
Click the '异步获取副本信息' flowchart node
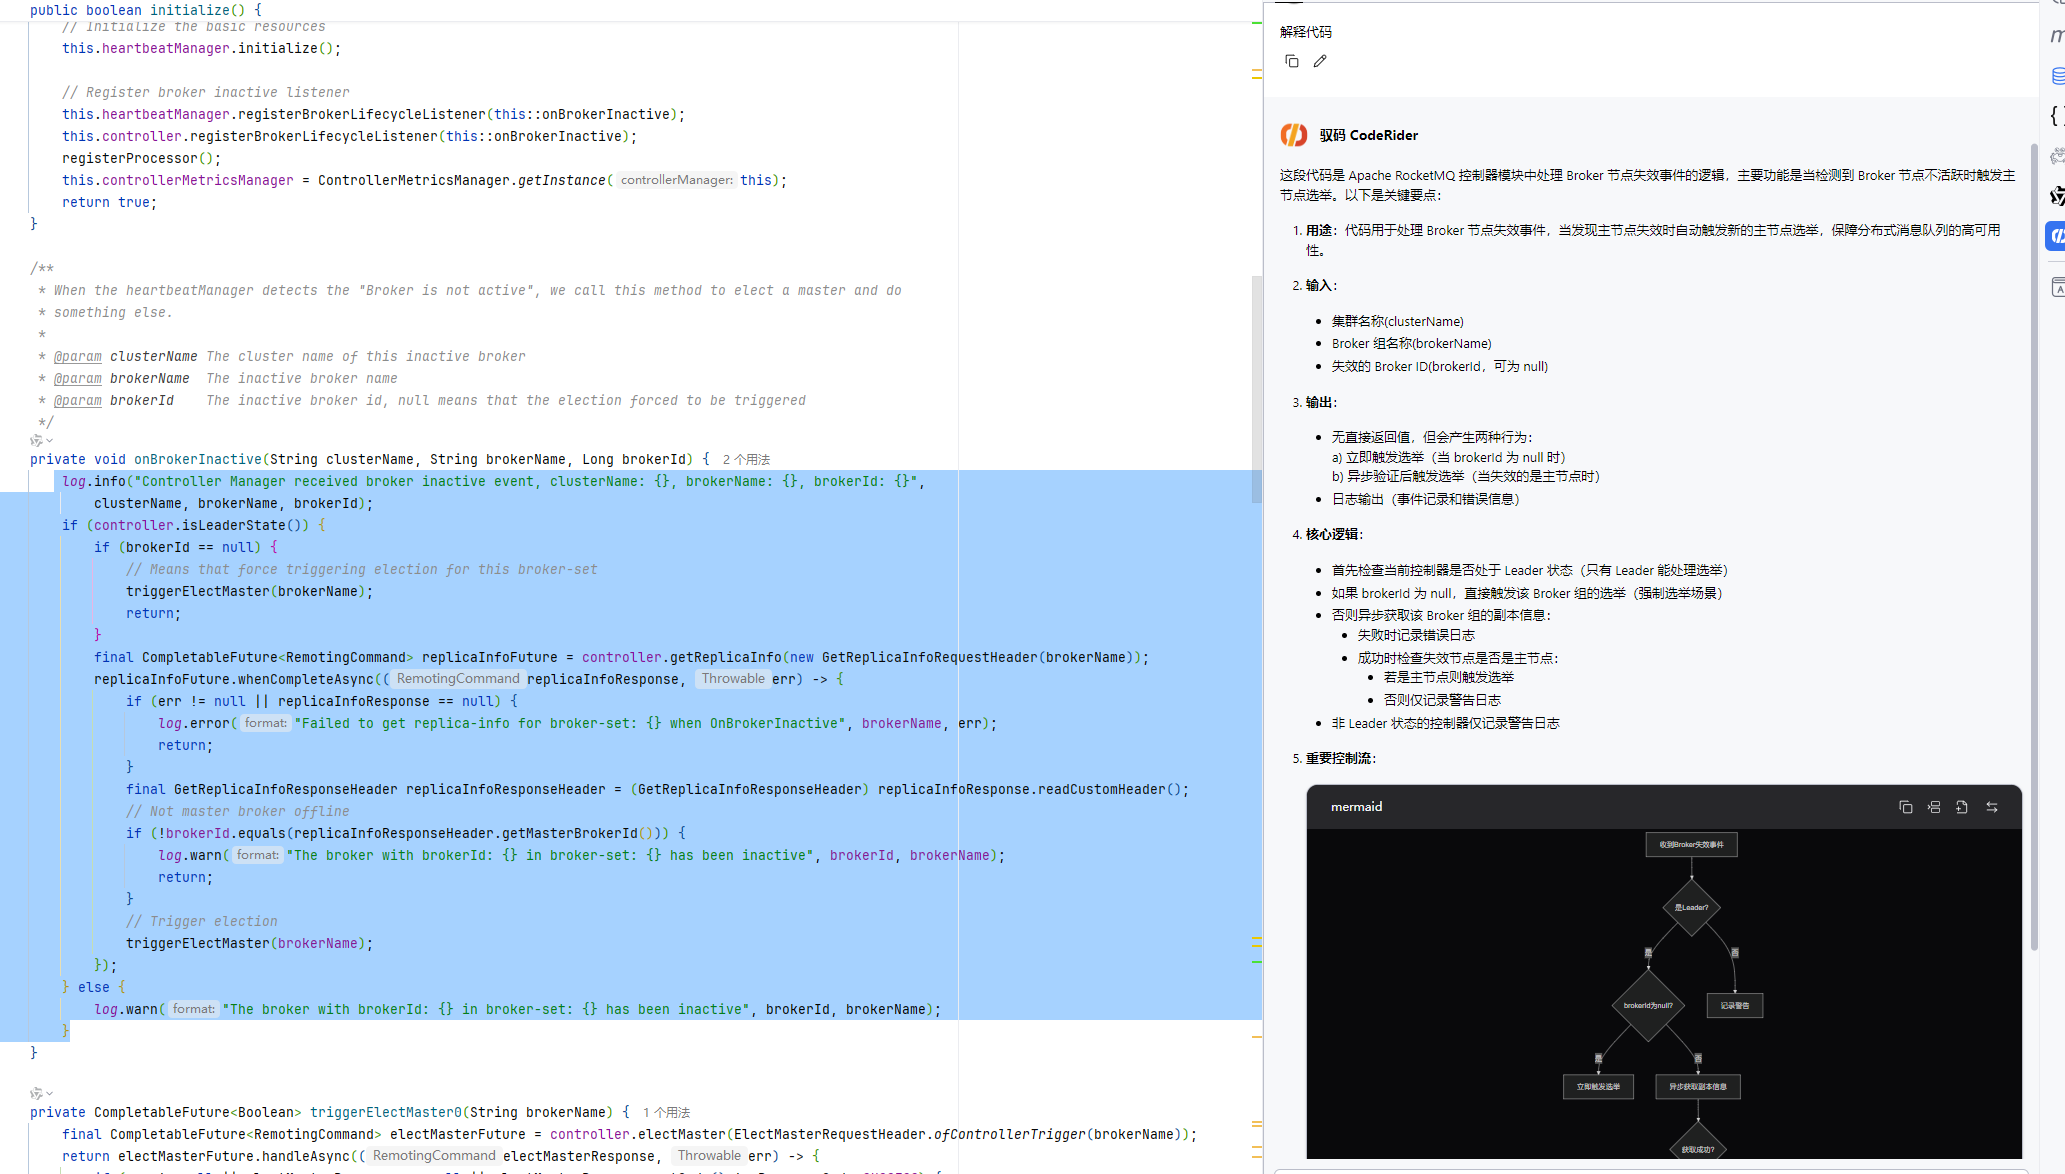(x=1698, y=1087)
